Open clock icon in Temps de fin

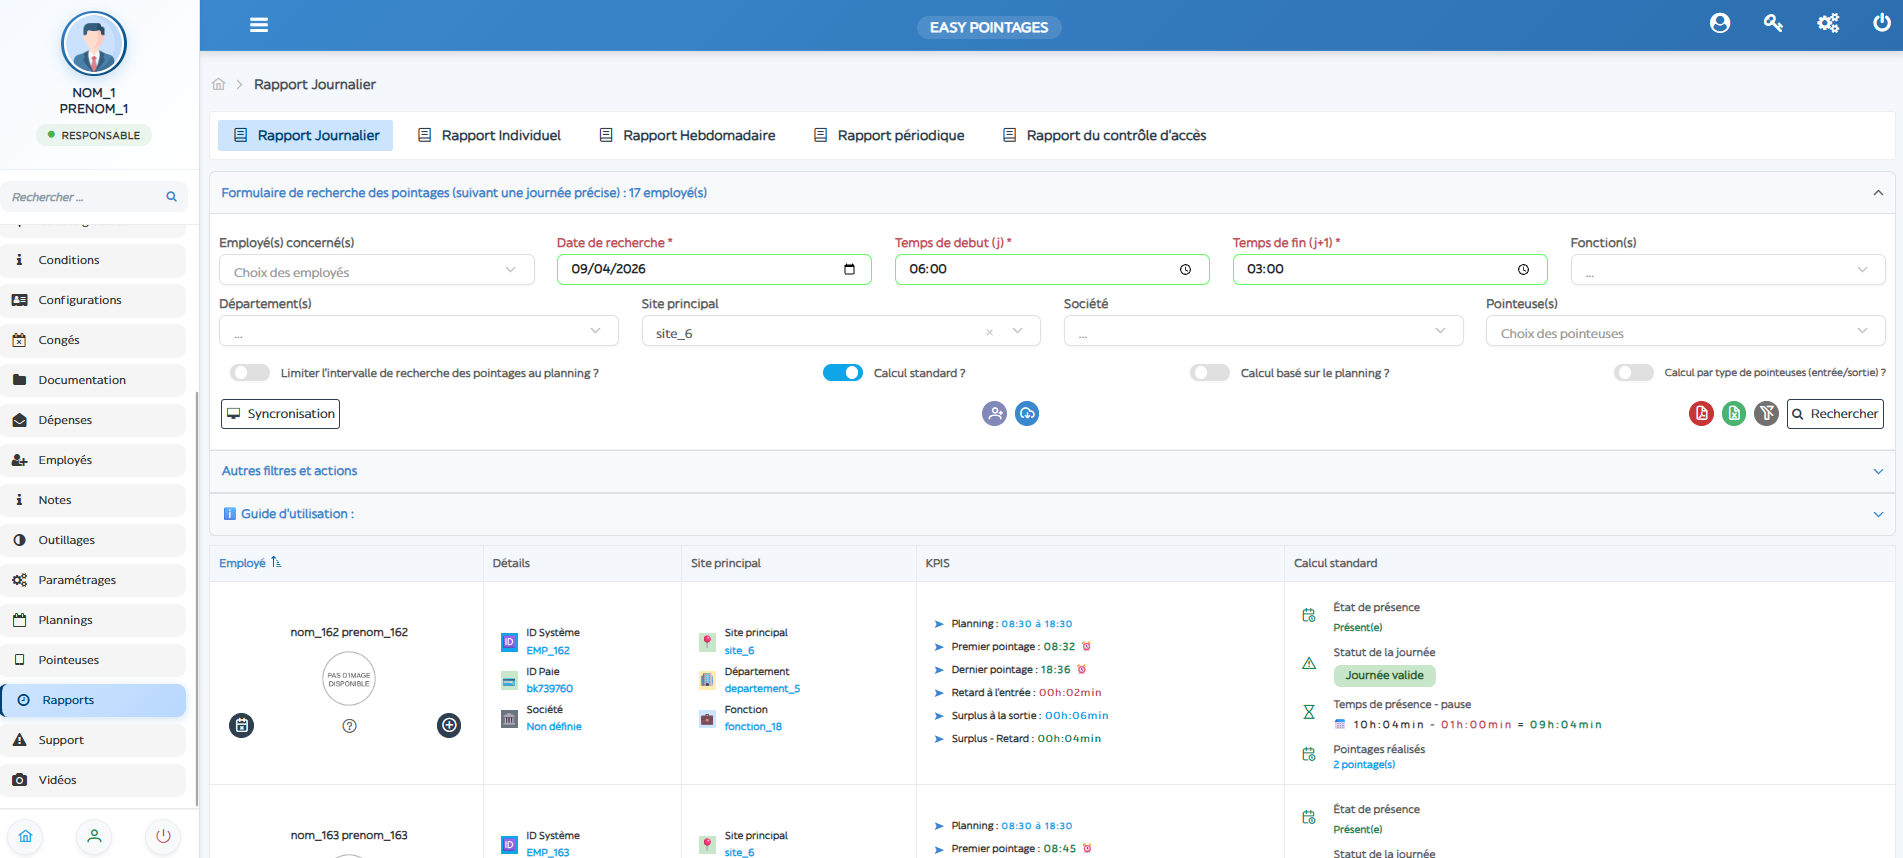click(x=1523, y=269)
